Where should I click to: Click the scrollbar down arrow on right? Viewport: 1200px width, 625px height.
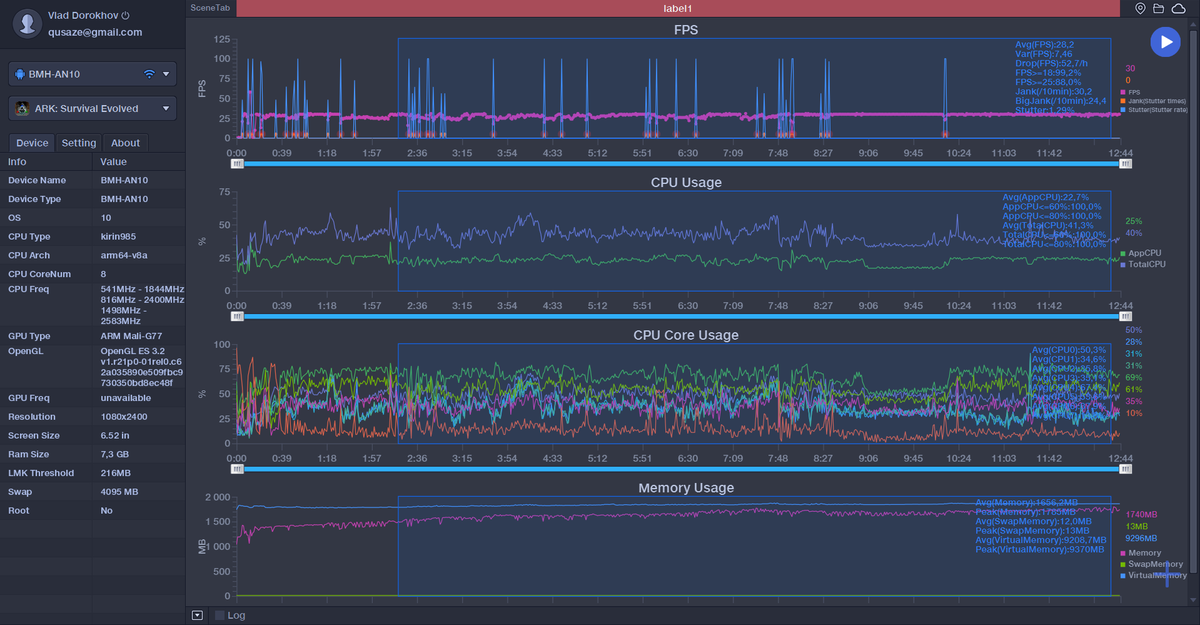click(1191, 598)
